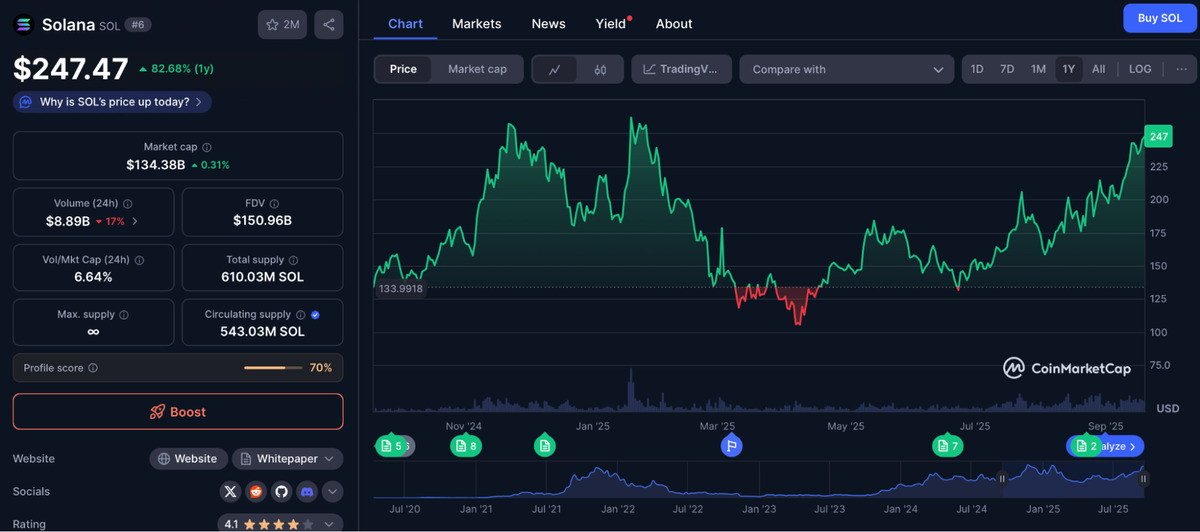Open the Solana logo icon

coord(24,24)
